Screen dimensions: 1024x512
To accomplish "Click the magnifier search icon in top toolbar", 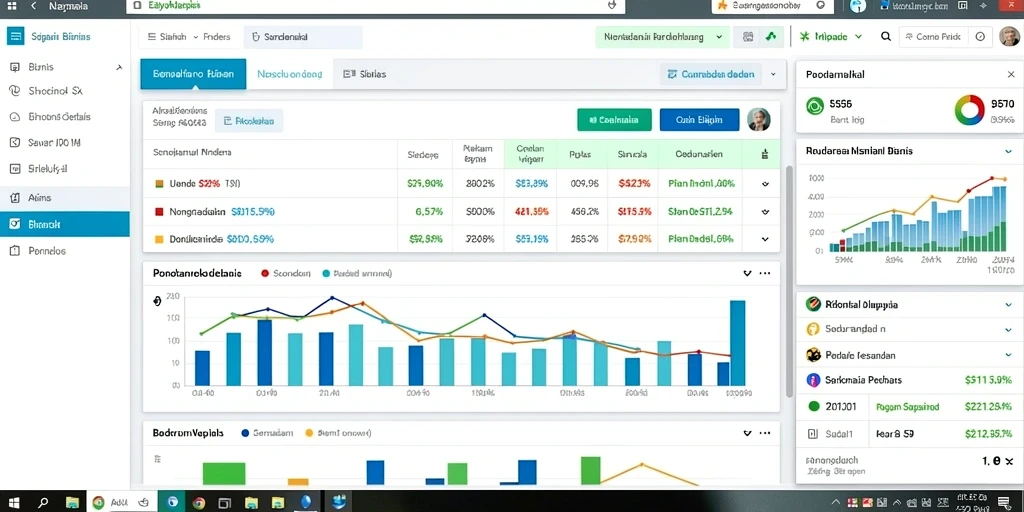I will point(886,37).
